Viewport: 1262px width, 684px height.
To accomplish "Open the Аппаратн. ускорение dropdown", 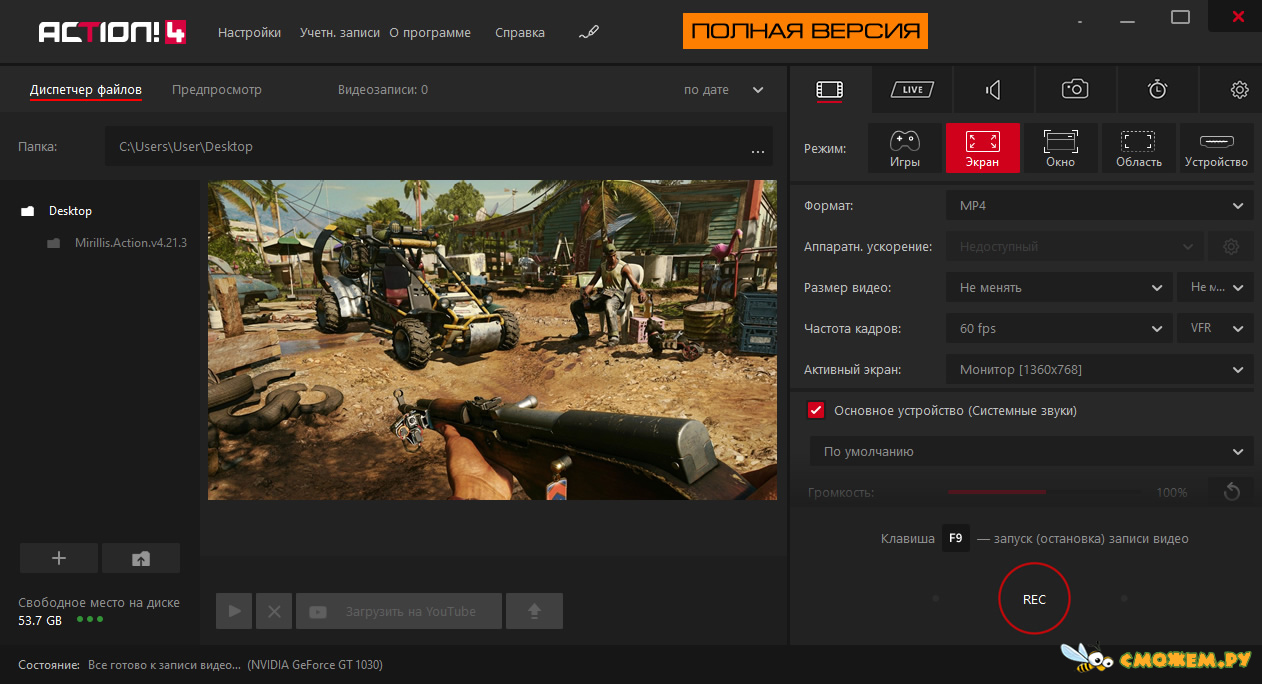I will click(1074, 247).
